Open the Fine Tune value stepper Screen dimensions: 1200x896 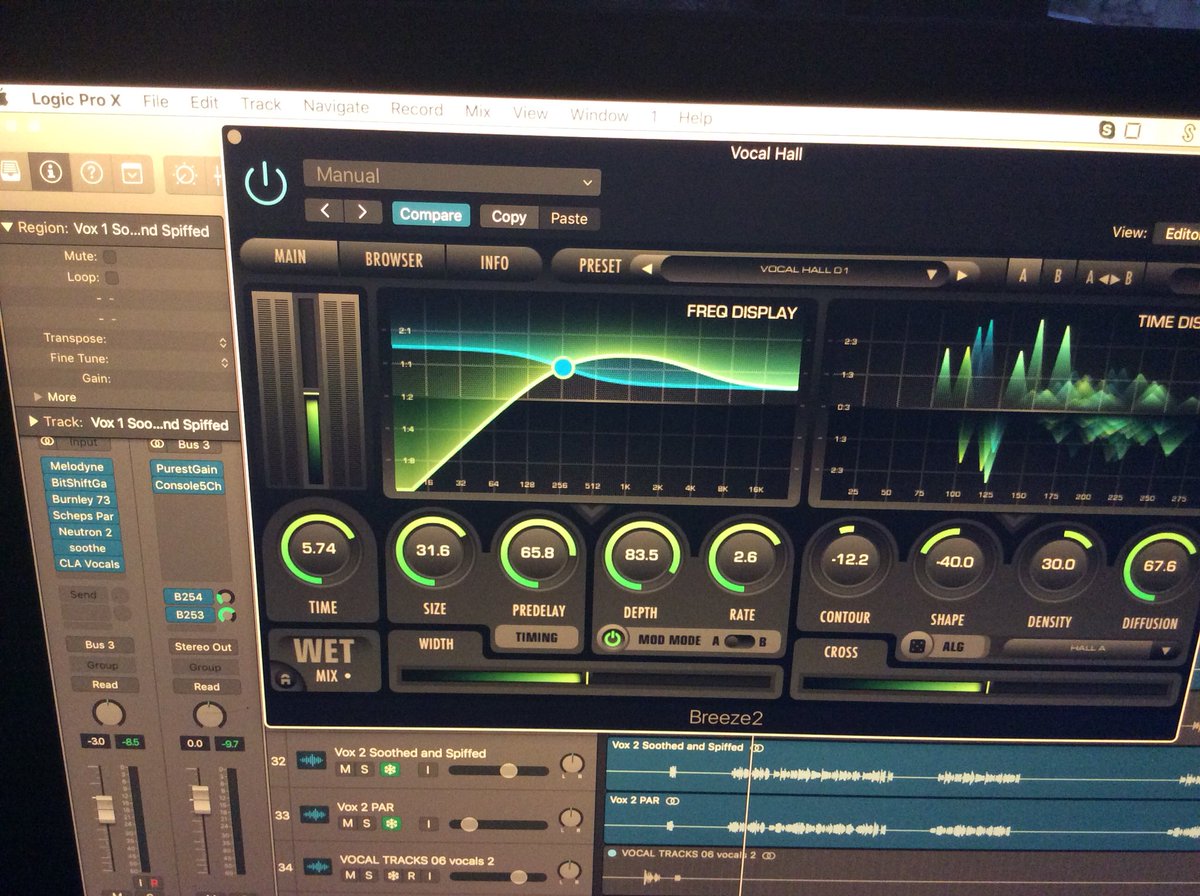click(x=223, y=362)
